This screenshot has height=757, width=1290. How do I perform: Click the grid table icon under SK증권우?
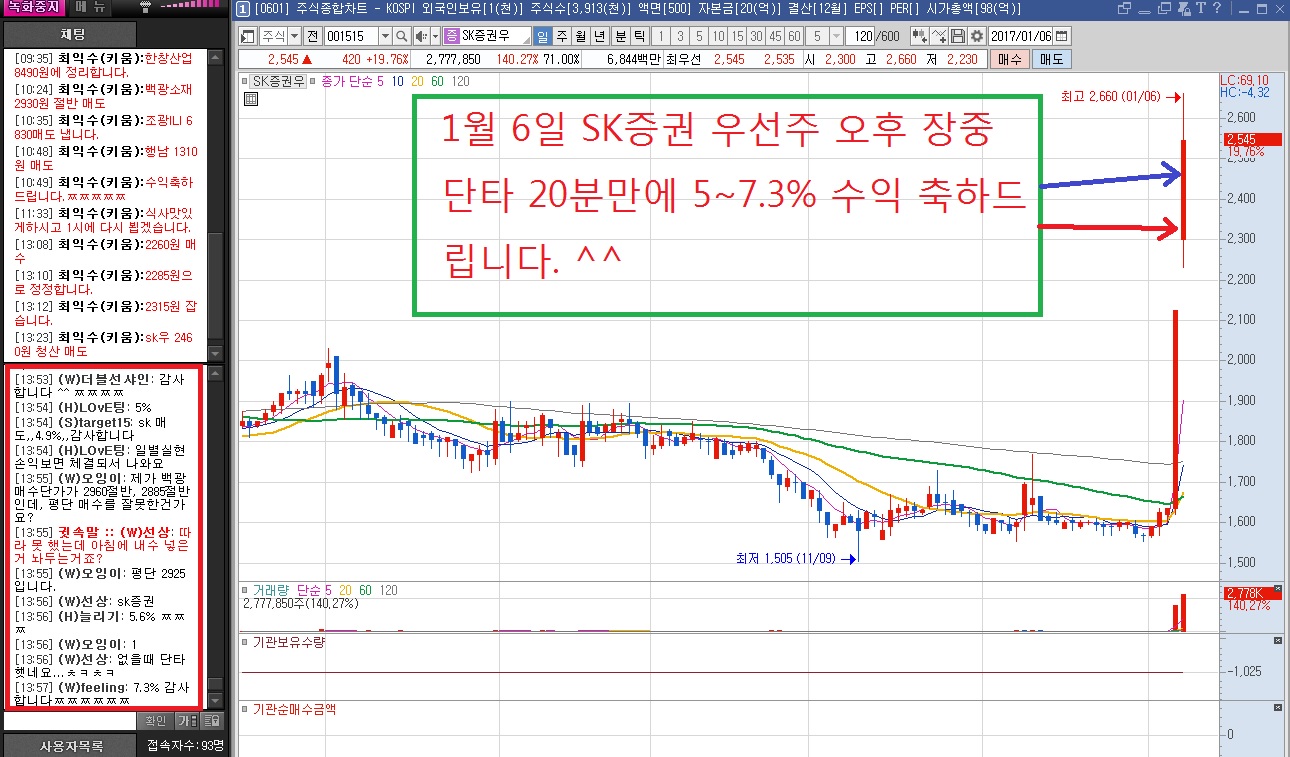(x=249, y=98)
